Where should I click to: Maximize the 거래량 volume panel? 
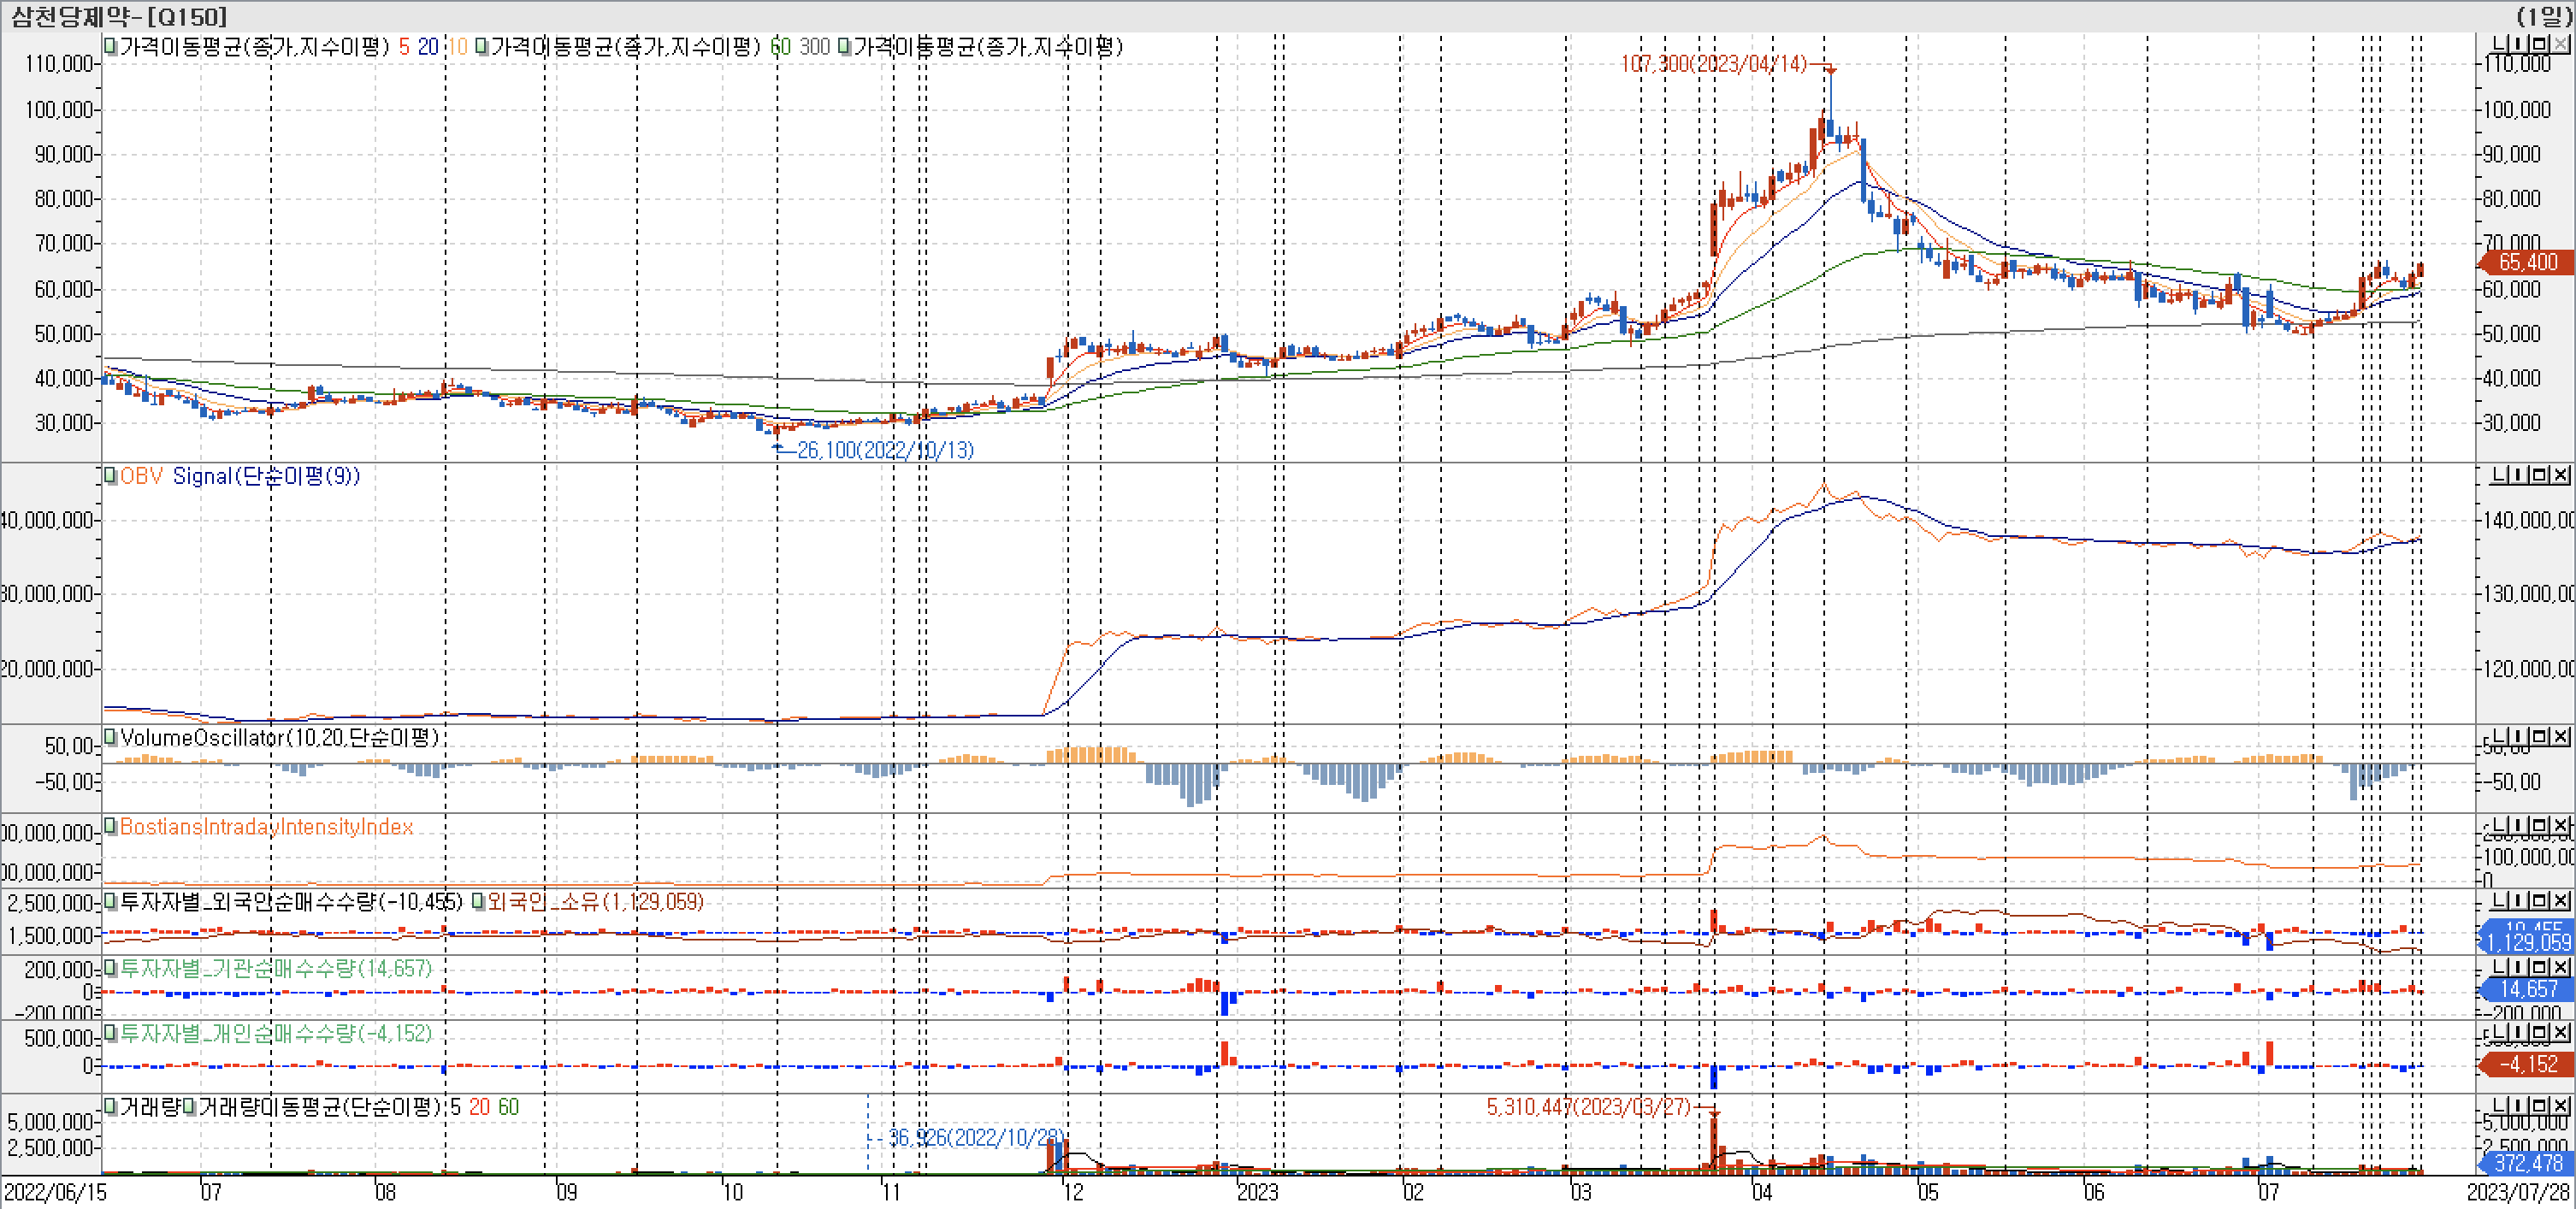click(x=2539, y=1106)
